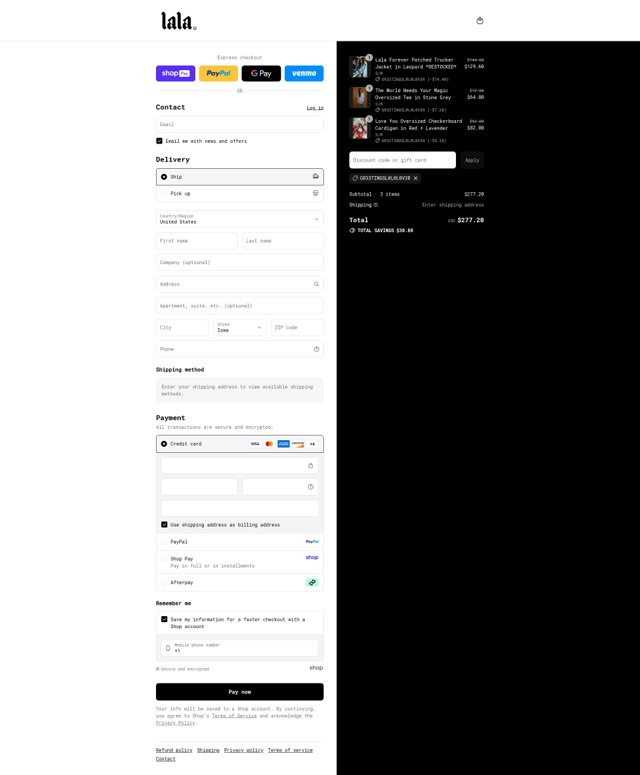Click the address search magnifier icon

point(316,284)
